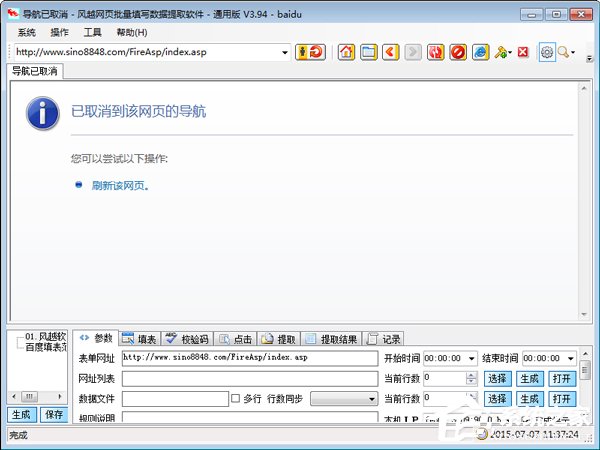
Task: Click the folder icon in the toolbar
Action: (x=369, y=52)
